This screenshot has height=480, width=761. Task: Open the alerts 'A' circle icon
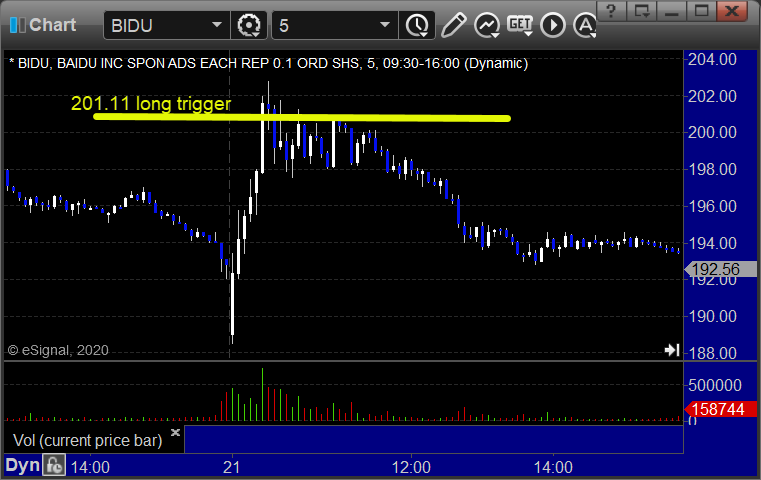tap(585, 25)
